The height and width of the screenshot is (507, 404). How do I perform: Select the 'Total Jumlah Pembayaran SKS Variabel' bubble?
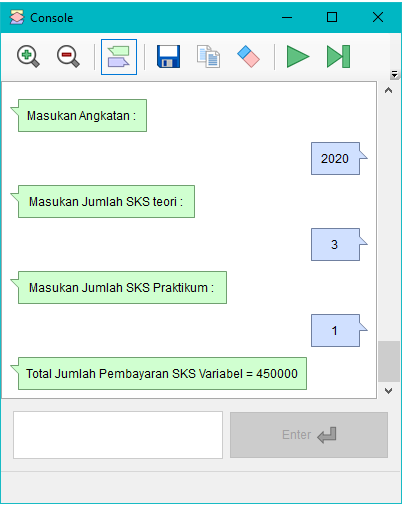pyautogui.click(x=159, y=373)
